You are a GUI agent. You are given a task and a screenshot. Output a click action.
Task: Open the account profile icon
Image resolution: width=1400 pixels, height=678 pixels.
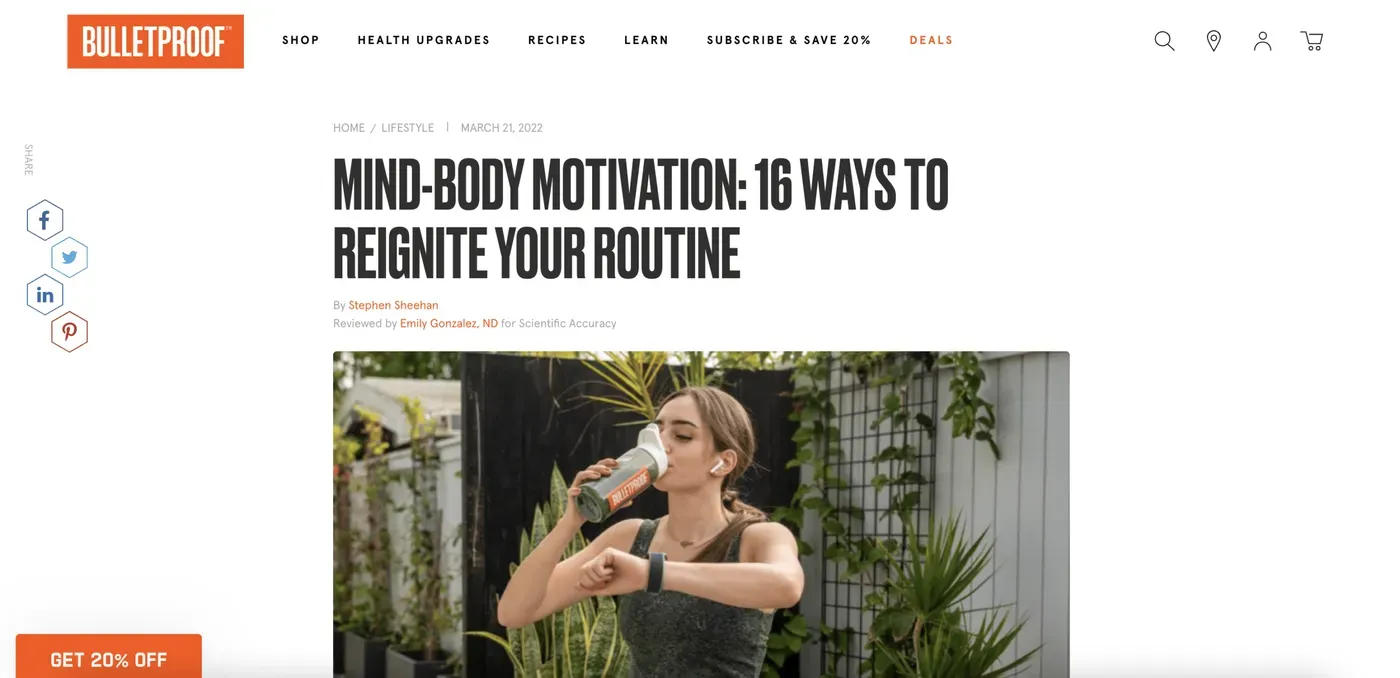click(1262, 41)
